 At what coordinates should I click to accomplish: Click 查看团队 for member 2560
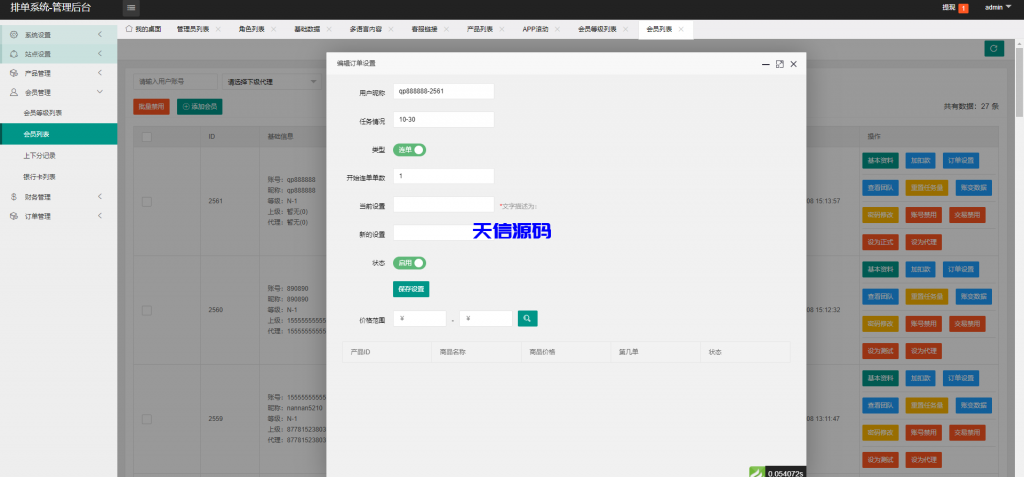pos(880,296)
